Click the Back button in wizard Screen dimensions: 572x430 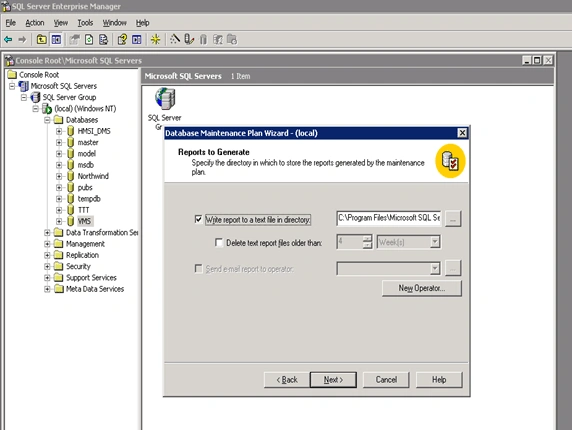(x=287, y=380)
